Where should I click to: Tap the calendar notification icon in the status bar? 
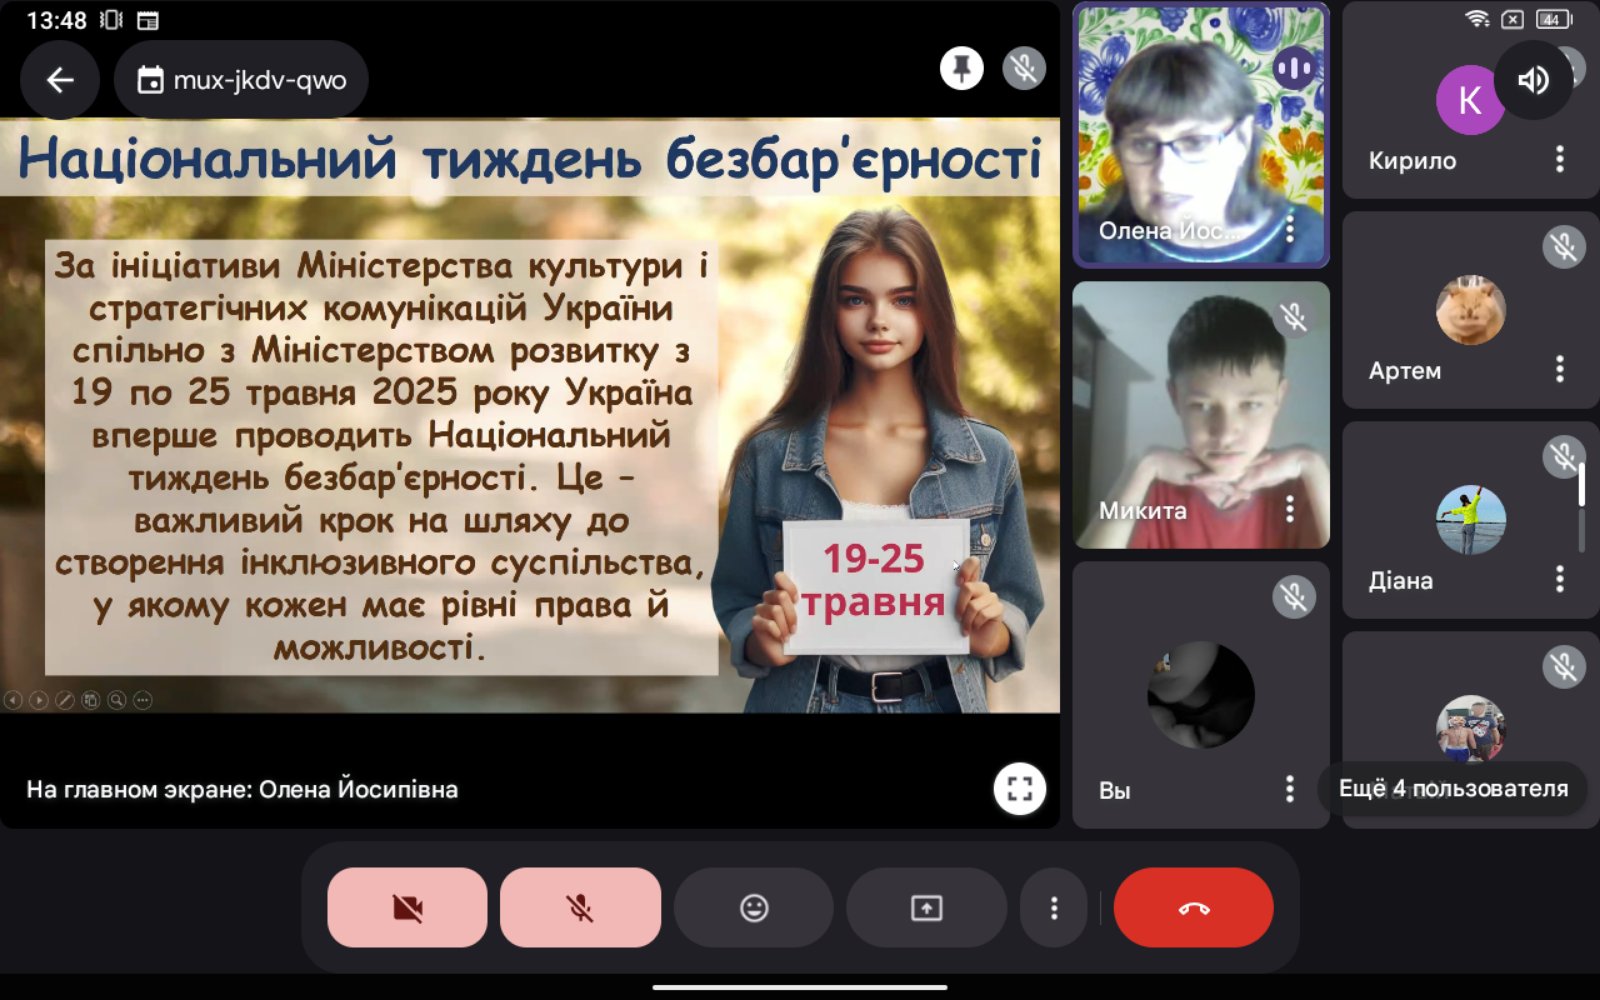[148, 20]
